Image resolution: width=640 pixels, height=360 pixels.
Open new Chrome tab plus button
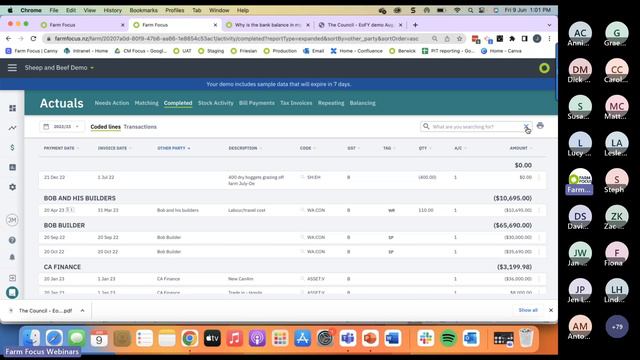[415, 25]
